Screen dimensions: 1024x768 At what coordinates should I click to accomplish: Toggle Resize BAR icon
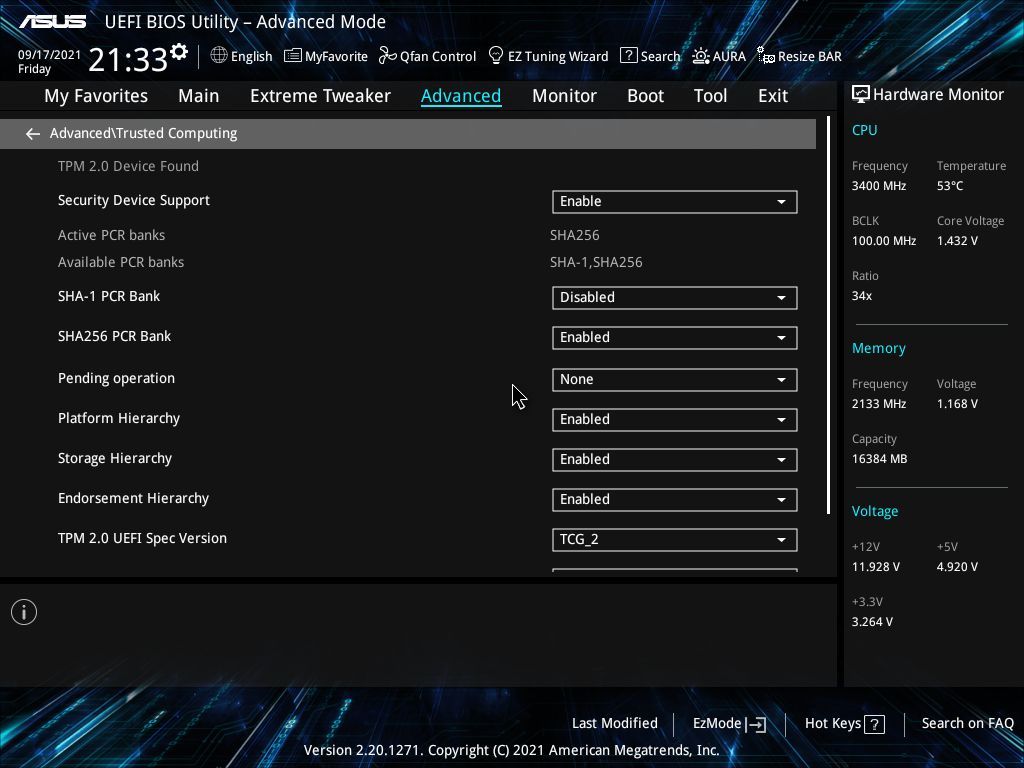766,55
